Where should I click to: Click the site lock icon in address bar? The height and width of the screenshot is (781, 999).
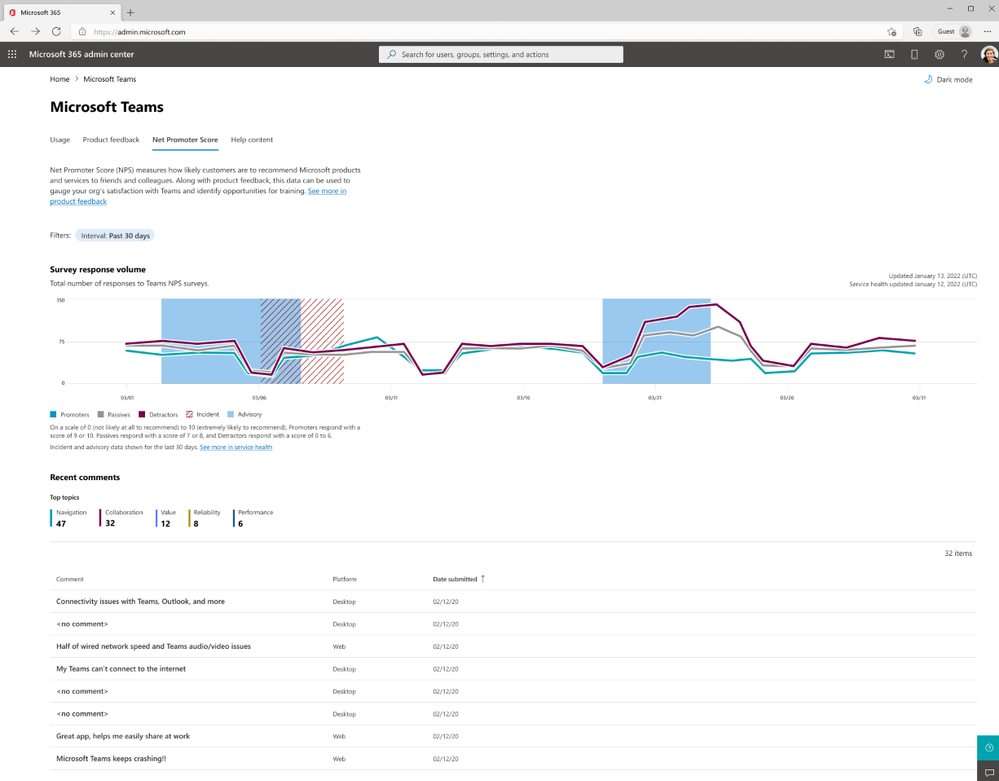(82, 31)
